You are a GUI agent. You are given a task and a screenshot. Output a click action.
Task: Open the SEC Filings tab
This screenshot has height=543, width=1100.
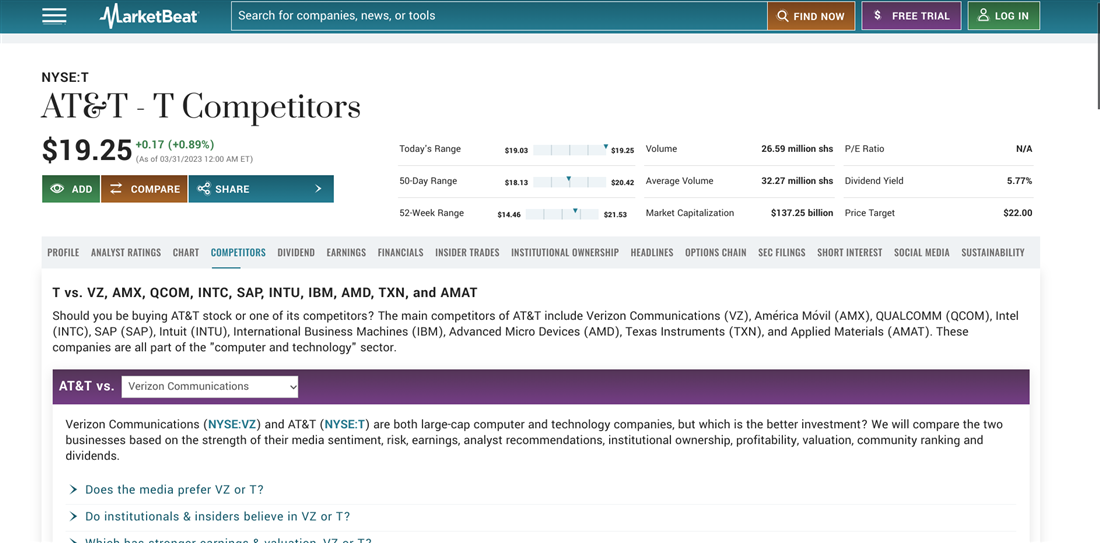(782, 253)
